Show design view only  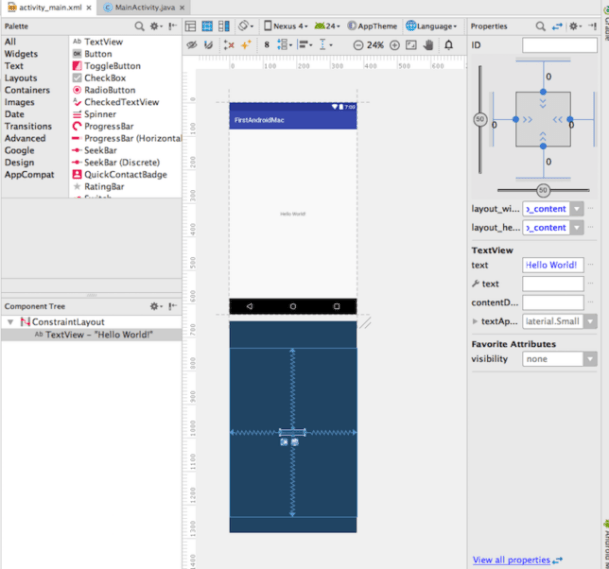point(190,26)
